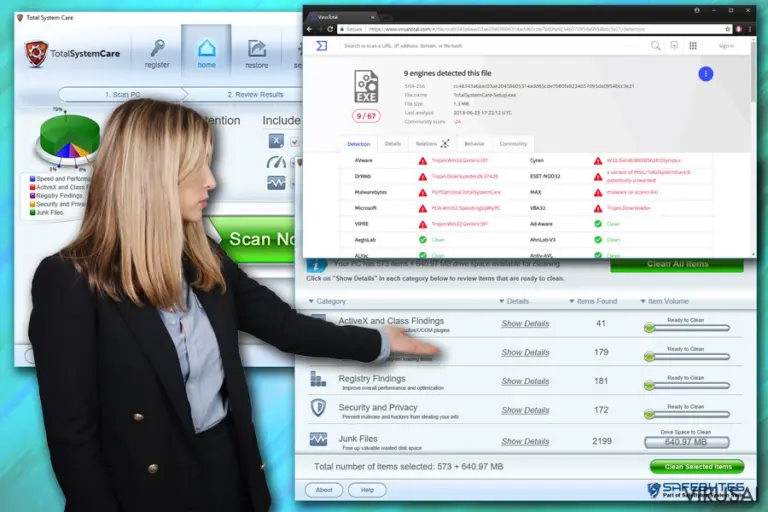The image size is (768, 512).
Task: Sort by Category column arrow
Action: 311,301
